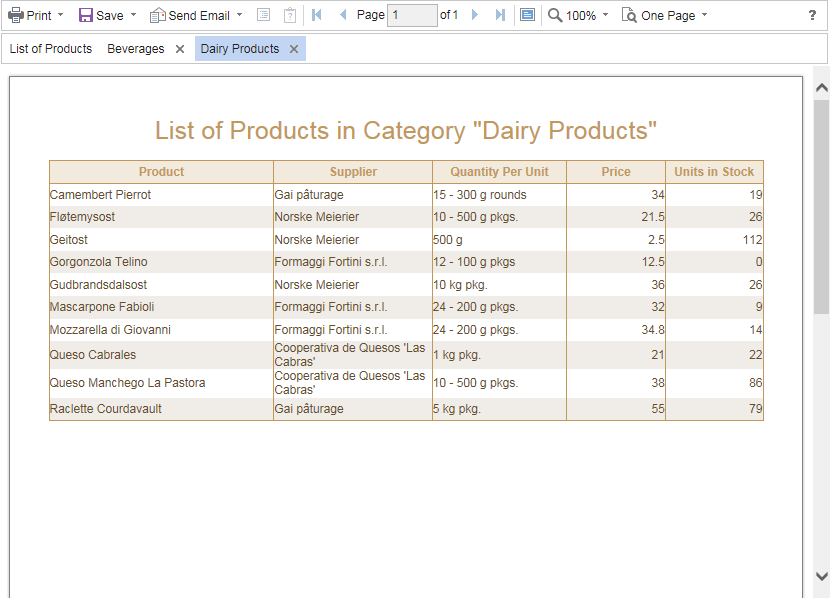Click the 10 kg pkg. cell
Image resolution: width=830 pixels, height=598 pixels.
(x=499, y=285)
